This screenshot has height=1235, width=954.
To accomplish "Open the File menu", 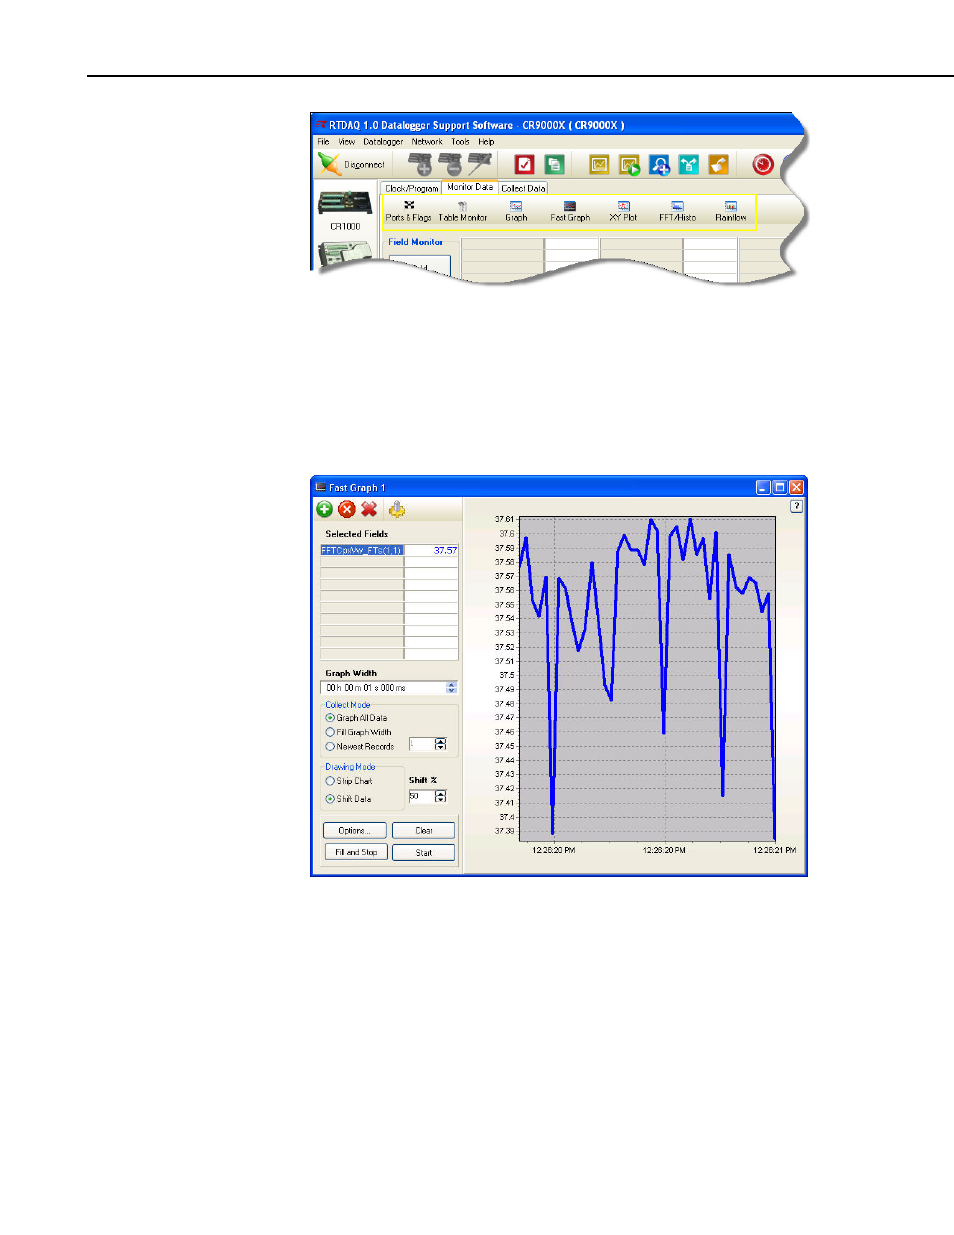I will pyautogui.click(x=323, y=142).
